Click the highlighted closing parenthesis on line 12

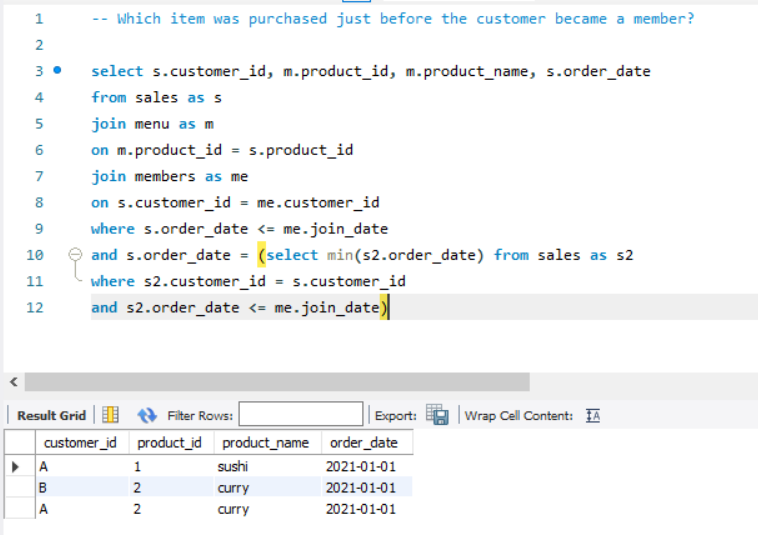click(384, 307)
